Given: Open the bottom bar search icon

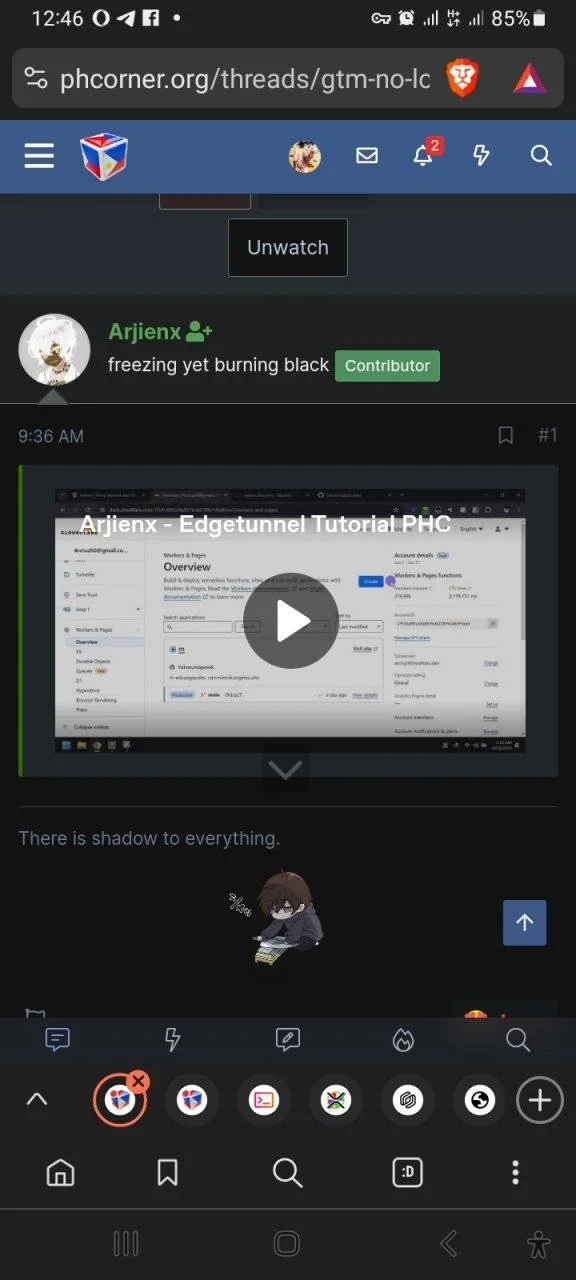Looking at the screenshot, I should coord(518,1040).
